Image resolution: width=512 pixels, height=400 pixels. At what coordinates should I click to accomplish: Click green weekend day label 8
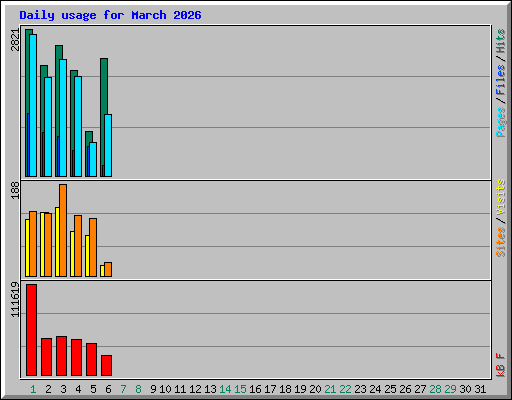pos(138,389)
